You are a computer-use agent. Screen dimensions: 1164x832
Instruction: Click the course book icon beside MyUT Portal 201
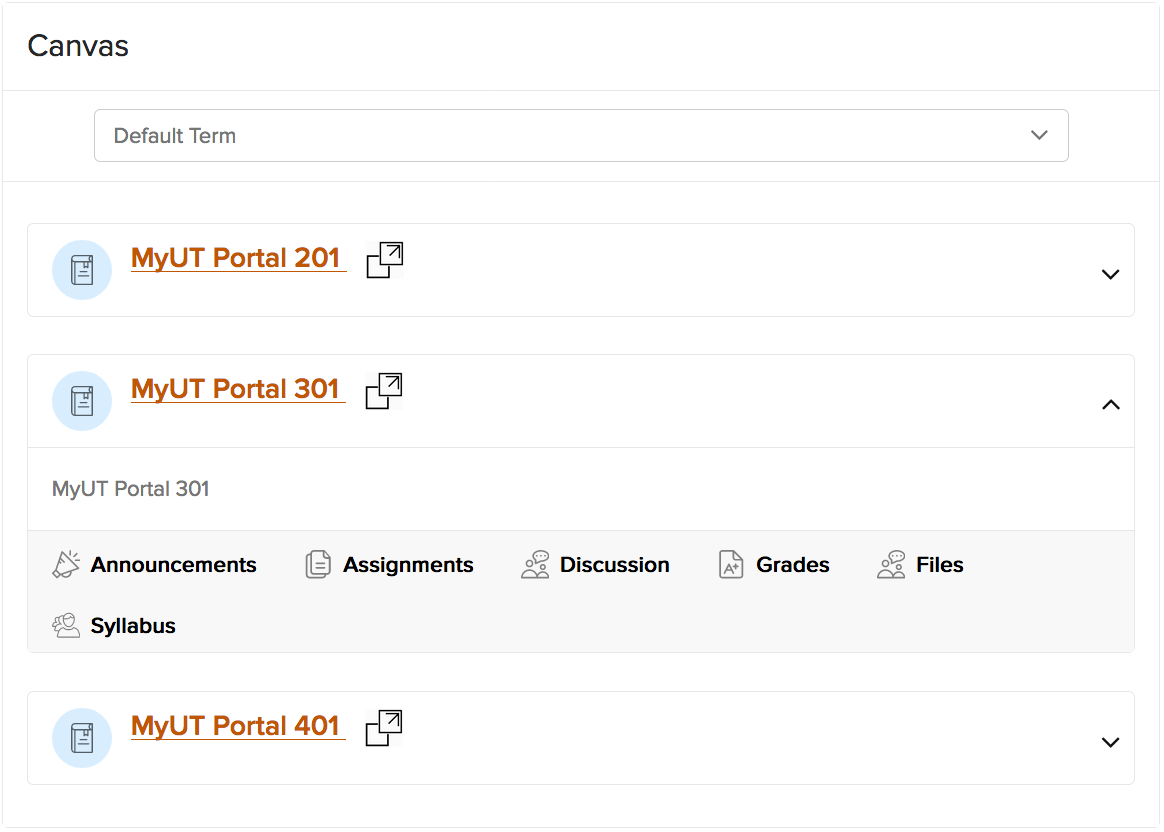point(81,269)
